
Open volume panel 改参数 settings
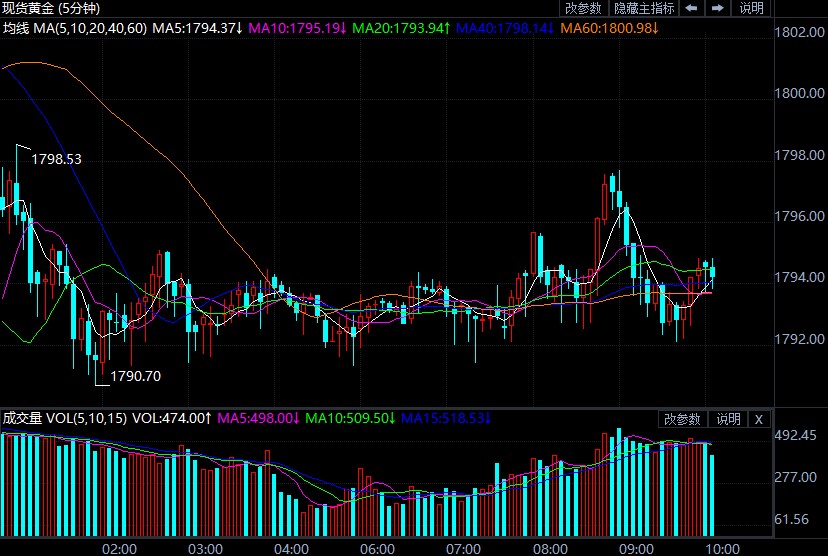coord(682,419)
